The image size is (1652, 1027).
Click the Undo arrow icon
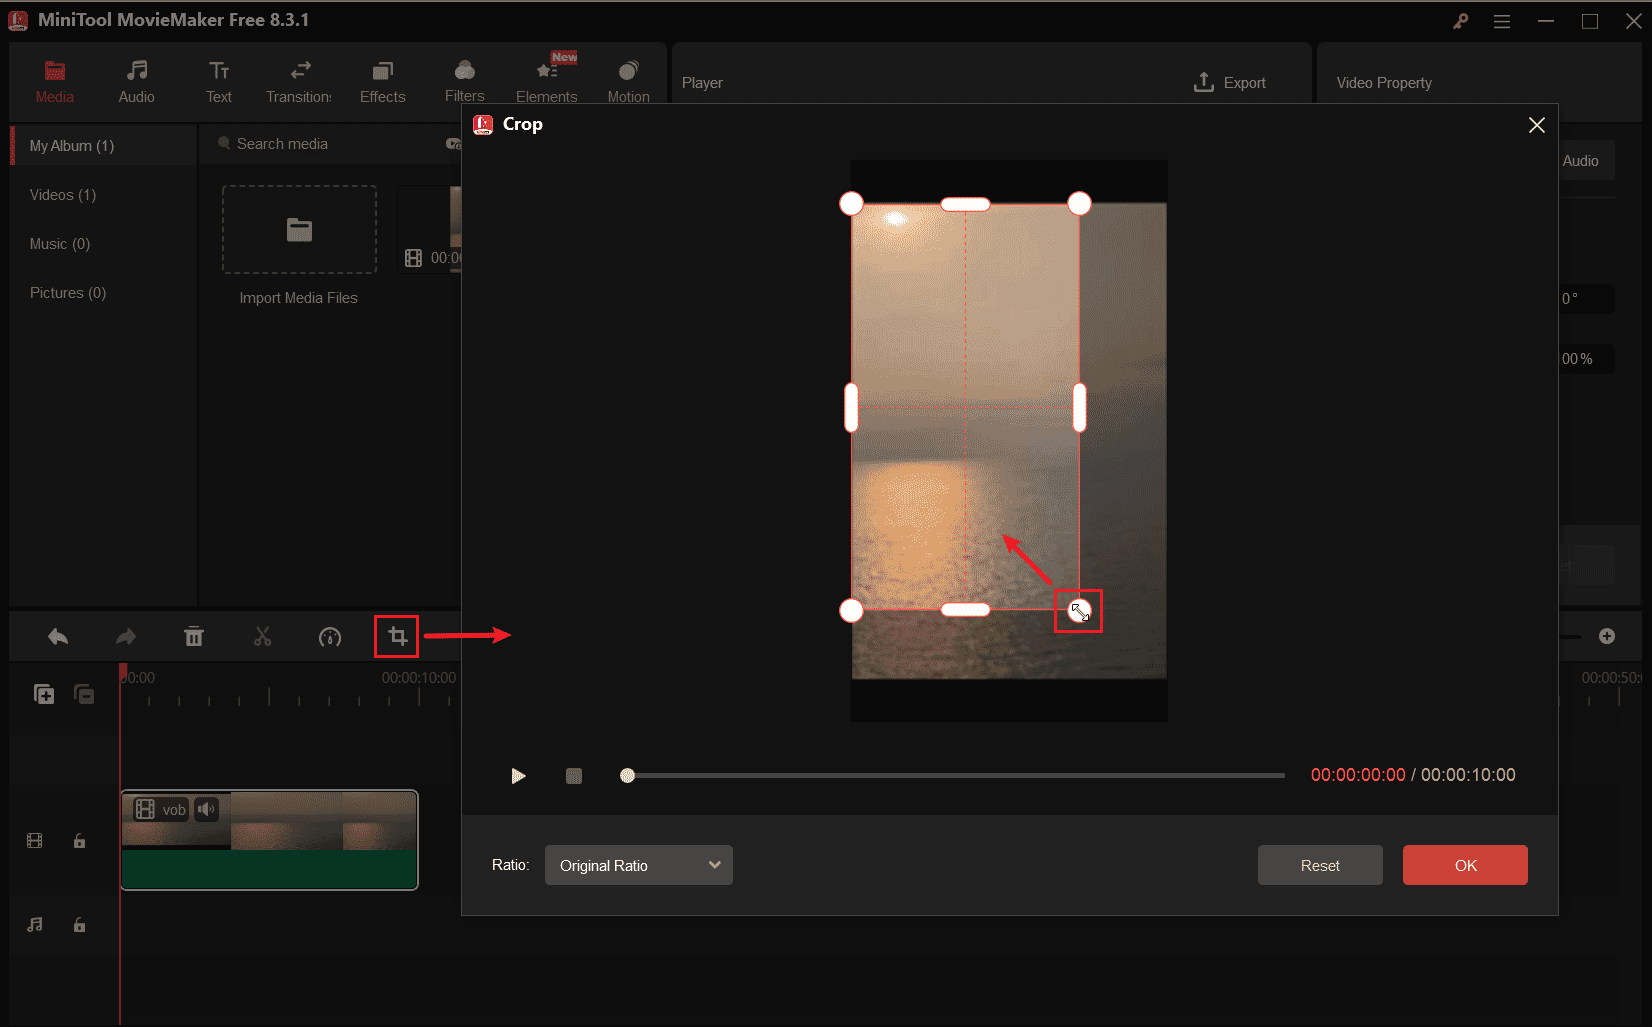tap(58, 637)
